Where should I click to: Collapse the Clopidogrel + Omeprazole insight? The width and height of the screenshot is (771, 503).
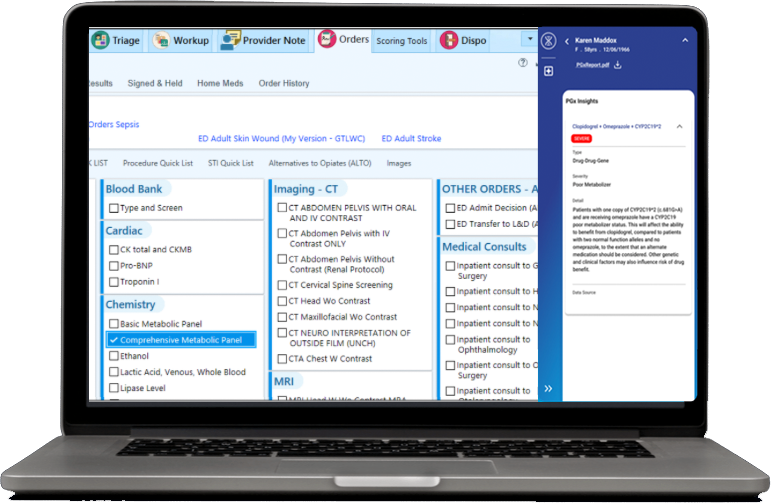tap(681, 127)
